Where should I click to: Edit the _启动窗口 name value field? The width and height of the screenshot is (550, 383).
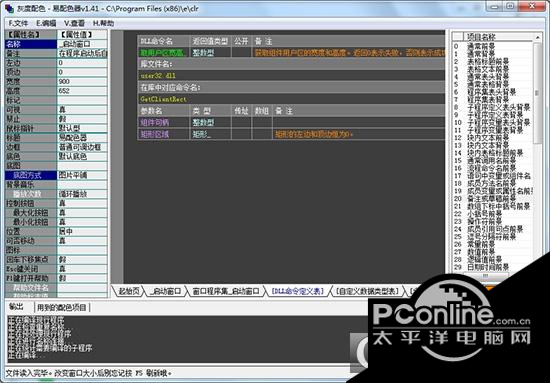click(x=82, y=44)
